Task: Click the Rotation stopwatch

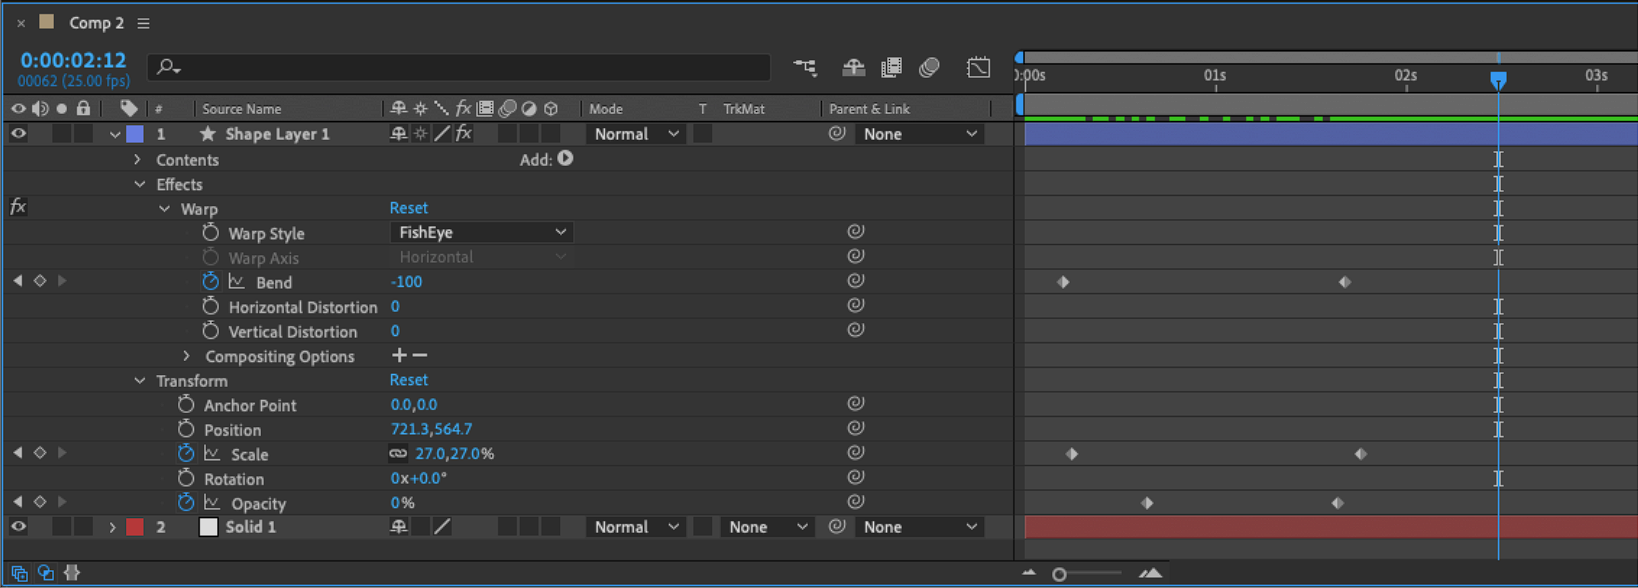Action: (186, 478)
